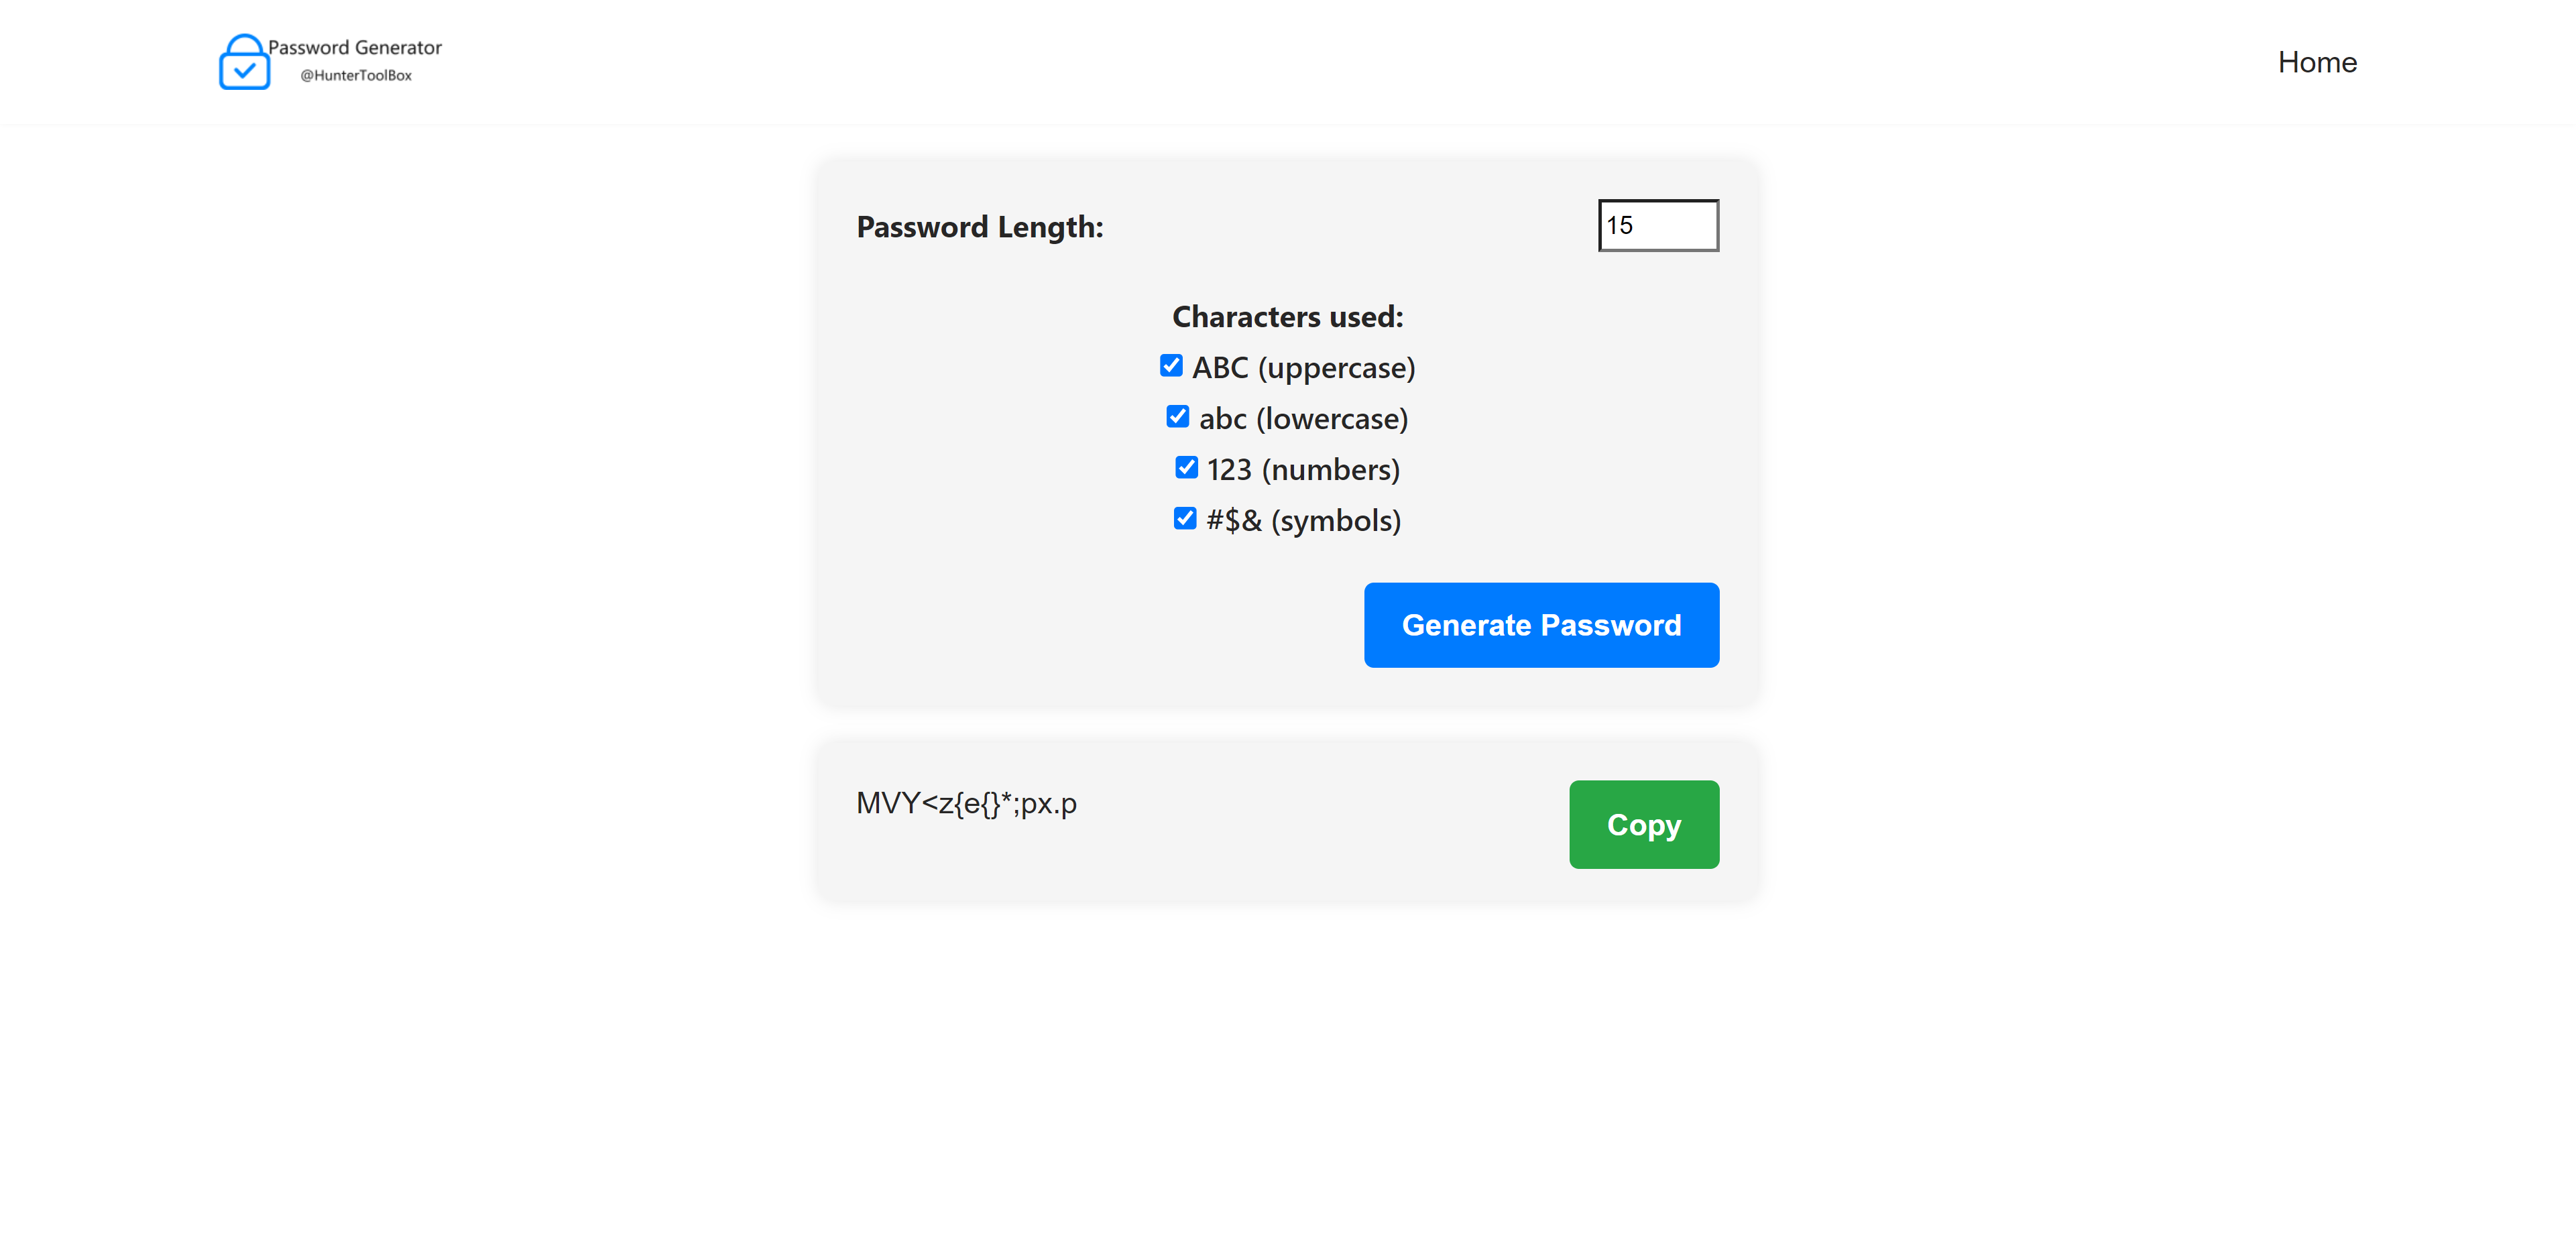
Task: Click the "abc (lowercase)" label text
Action: click(1303, 419)
